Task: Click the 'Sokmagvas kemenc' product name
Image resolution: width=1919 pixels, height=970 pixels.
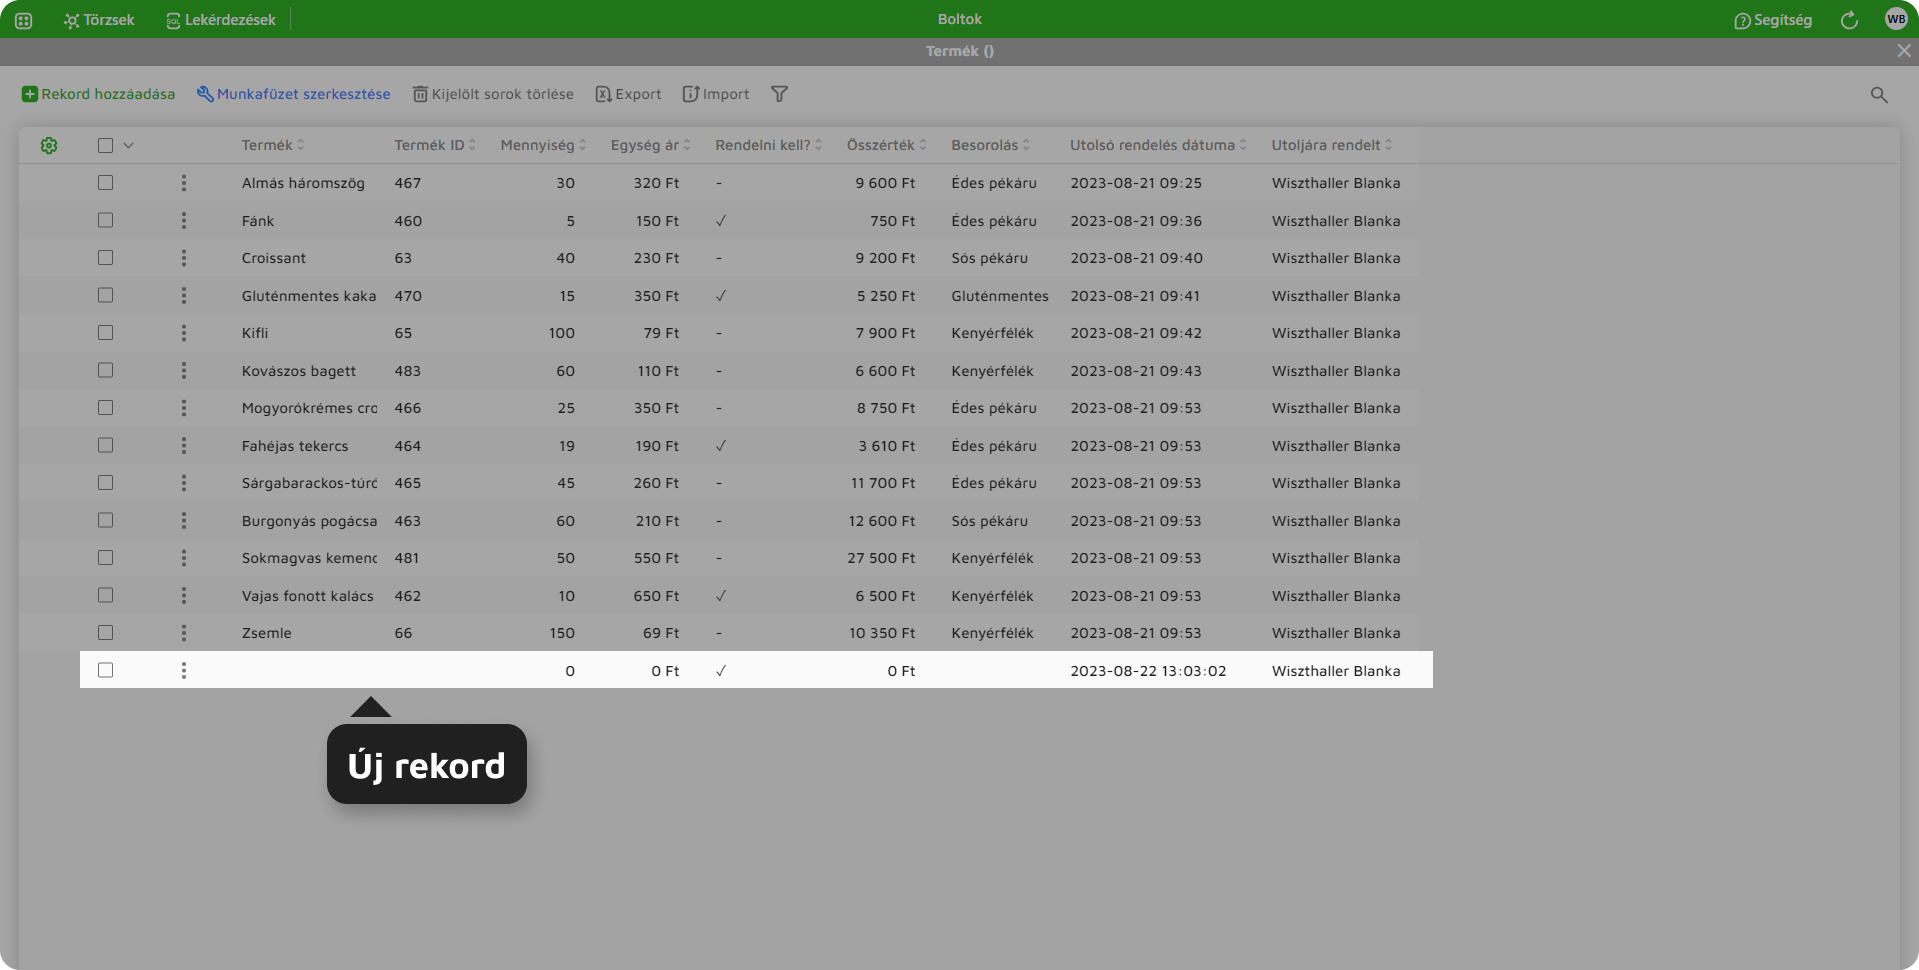Action: tap(310, 558)
